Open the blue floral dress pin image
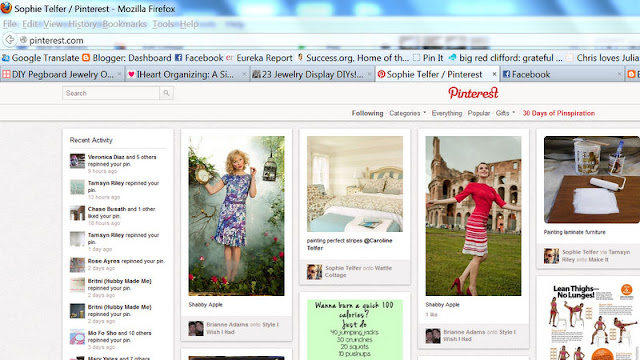The width and height of the screenshot is (640, 360). pyautogui.click(x=236, y=216)
